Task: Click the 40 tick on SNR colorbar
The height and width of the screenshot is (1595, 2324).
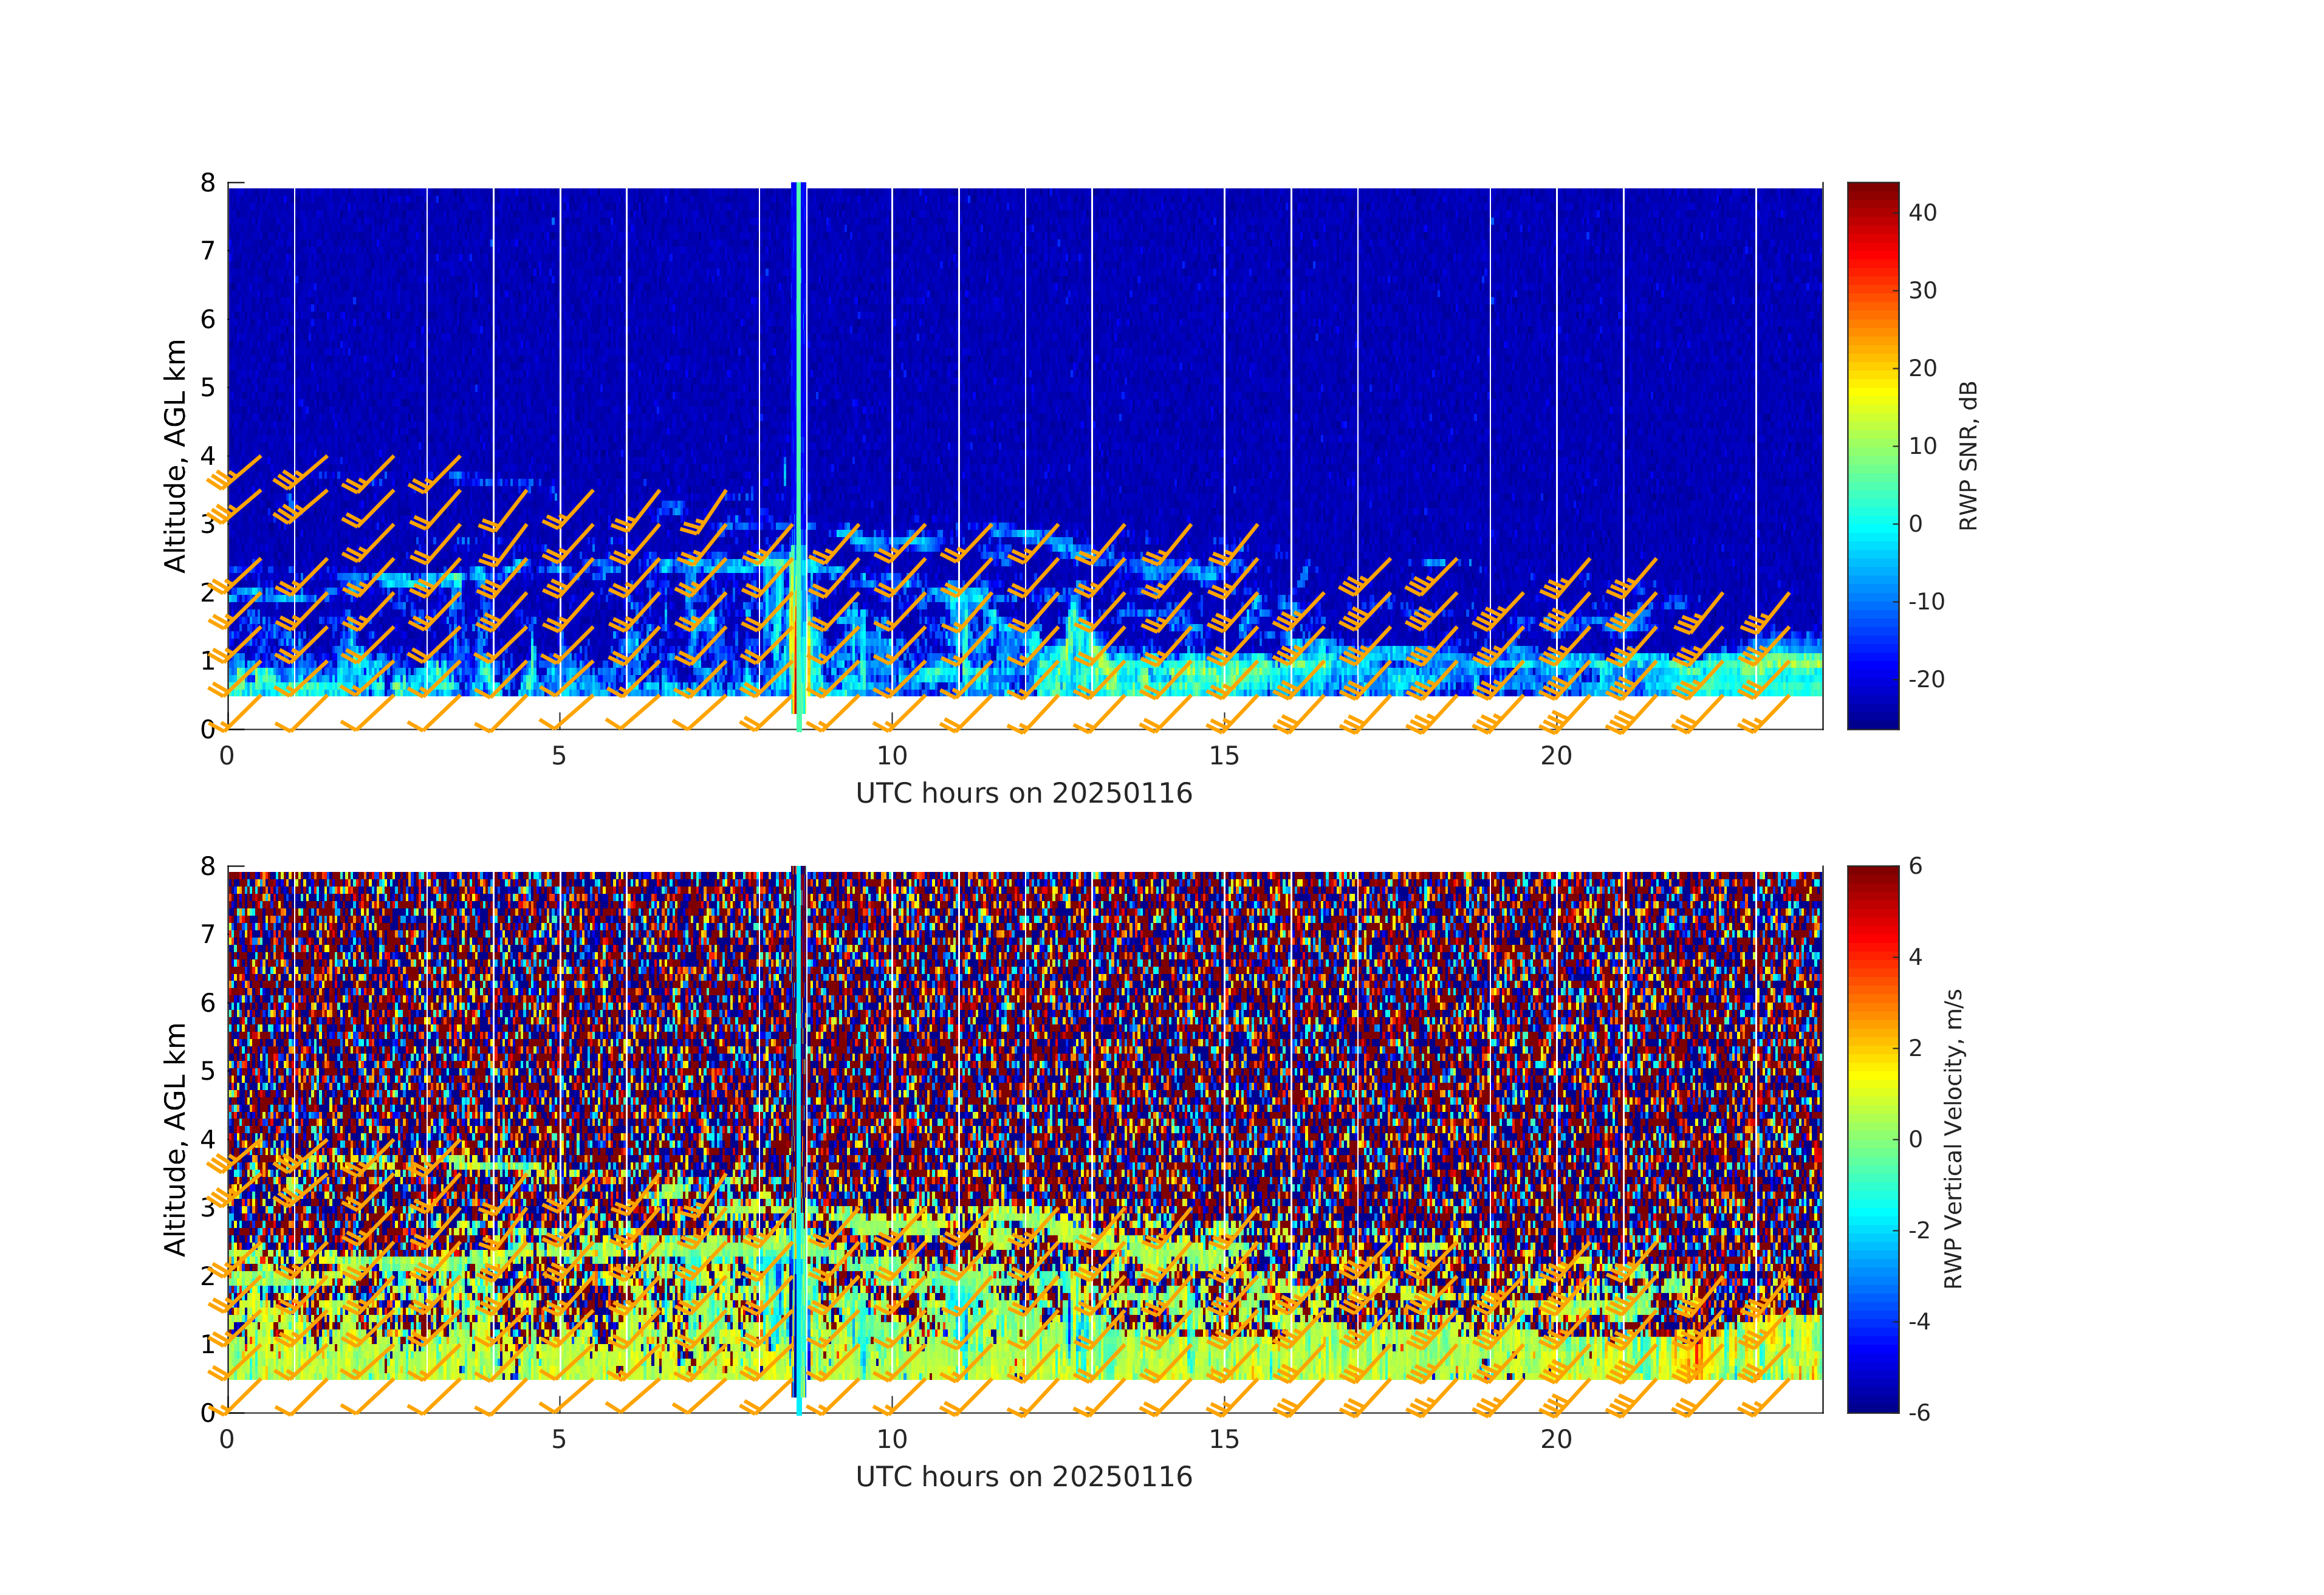Action: [1922, 213]
